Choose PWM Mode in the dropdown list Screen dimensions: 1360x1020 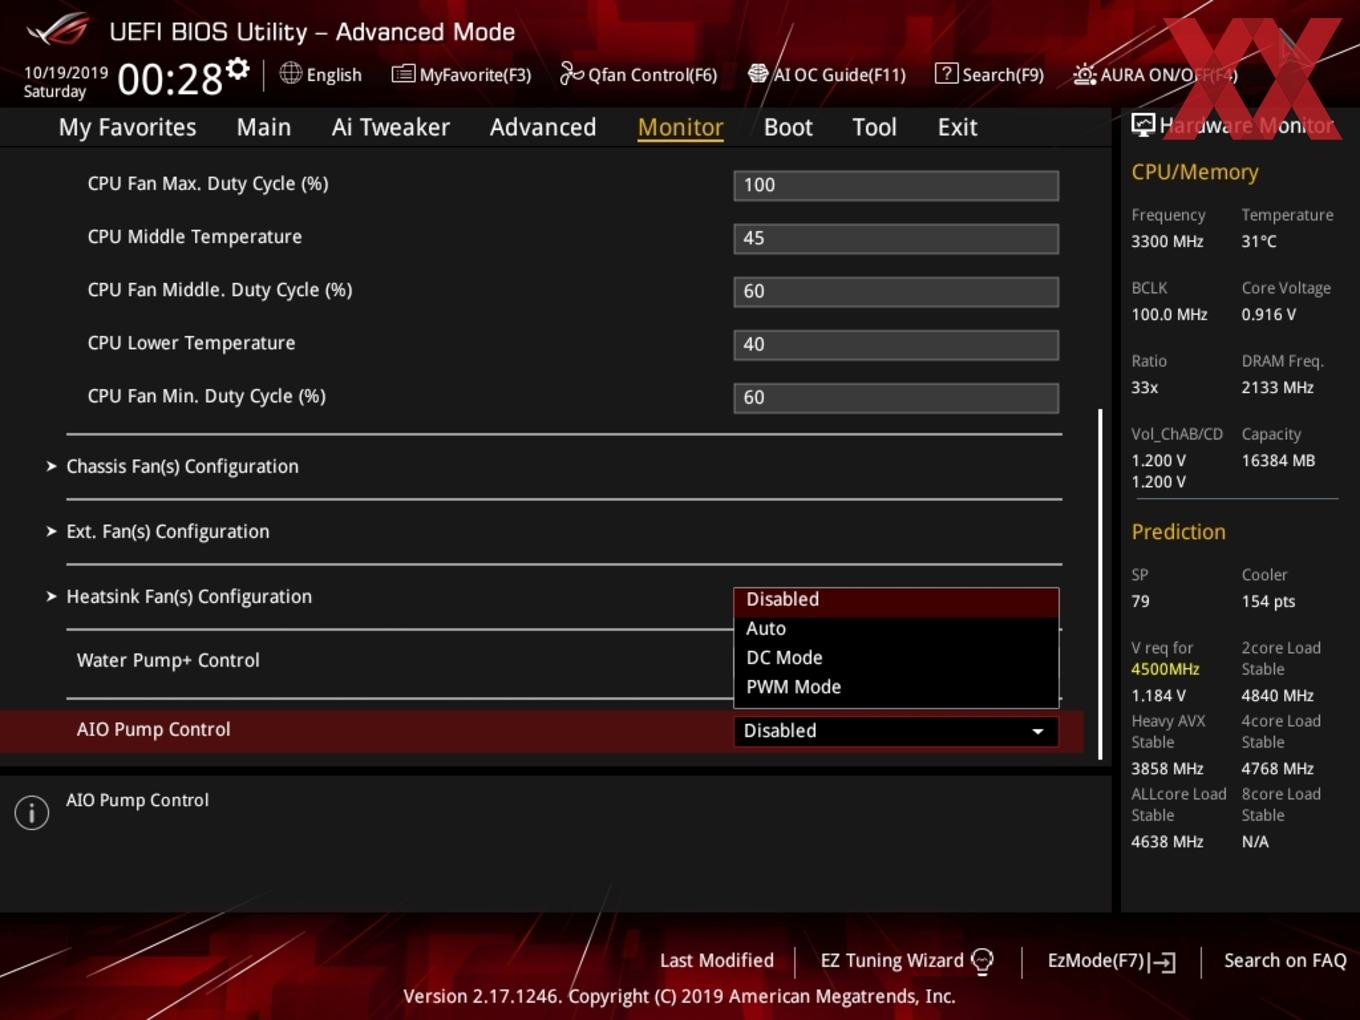pyautogui.click(x=896, y=687)
